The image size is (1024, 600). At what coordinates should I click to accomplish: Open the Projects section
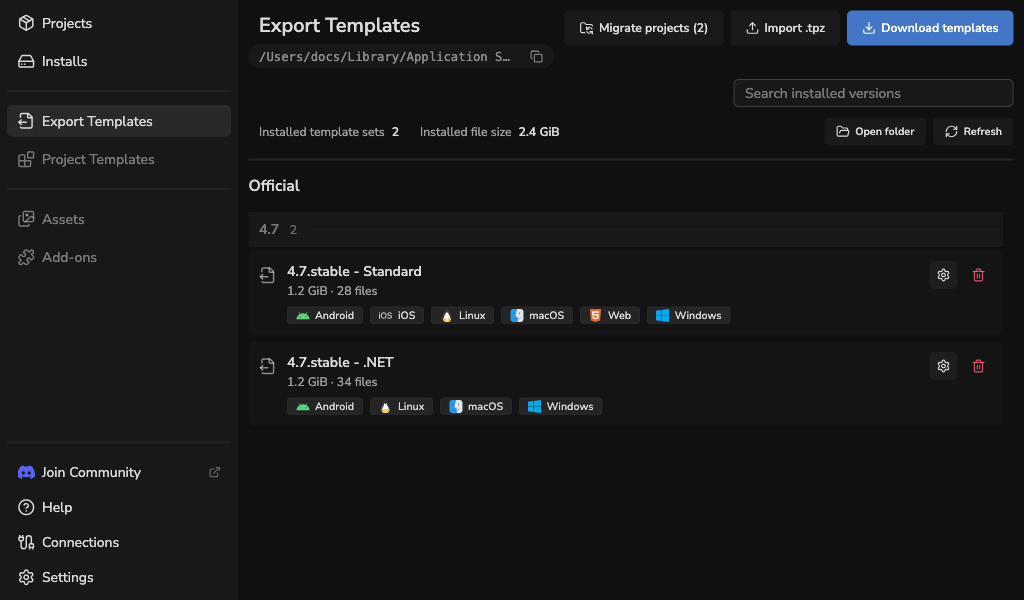tap(118, 24)
